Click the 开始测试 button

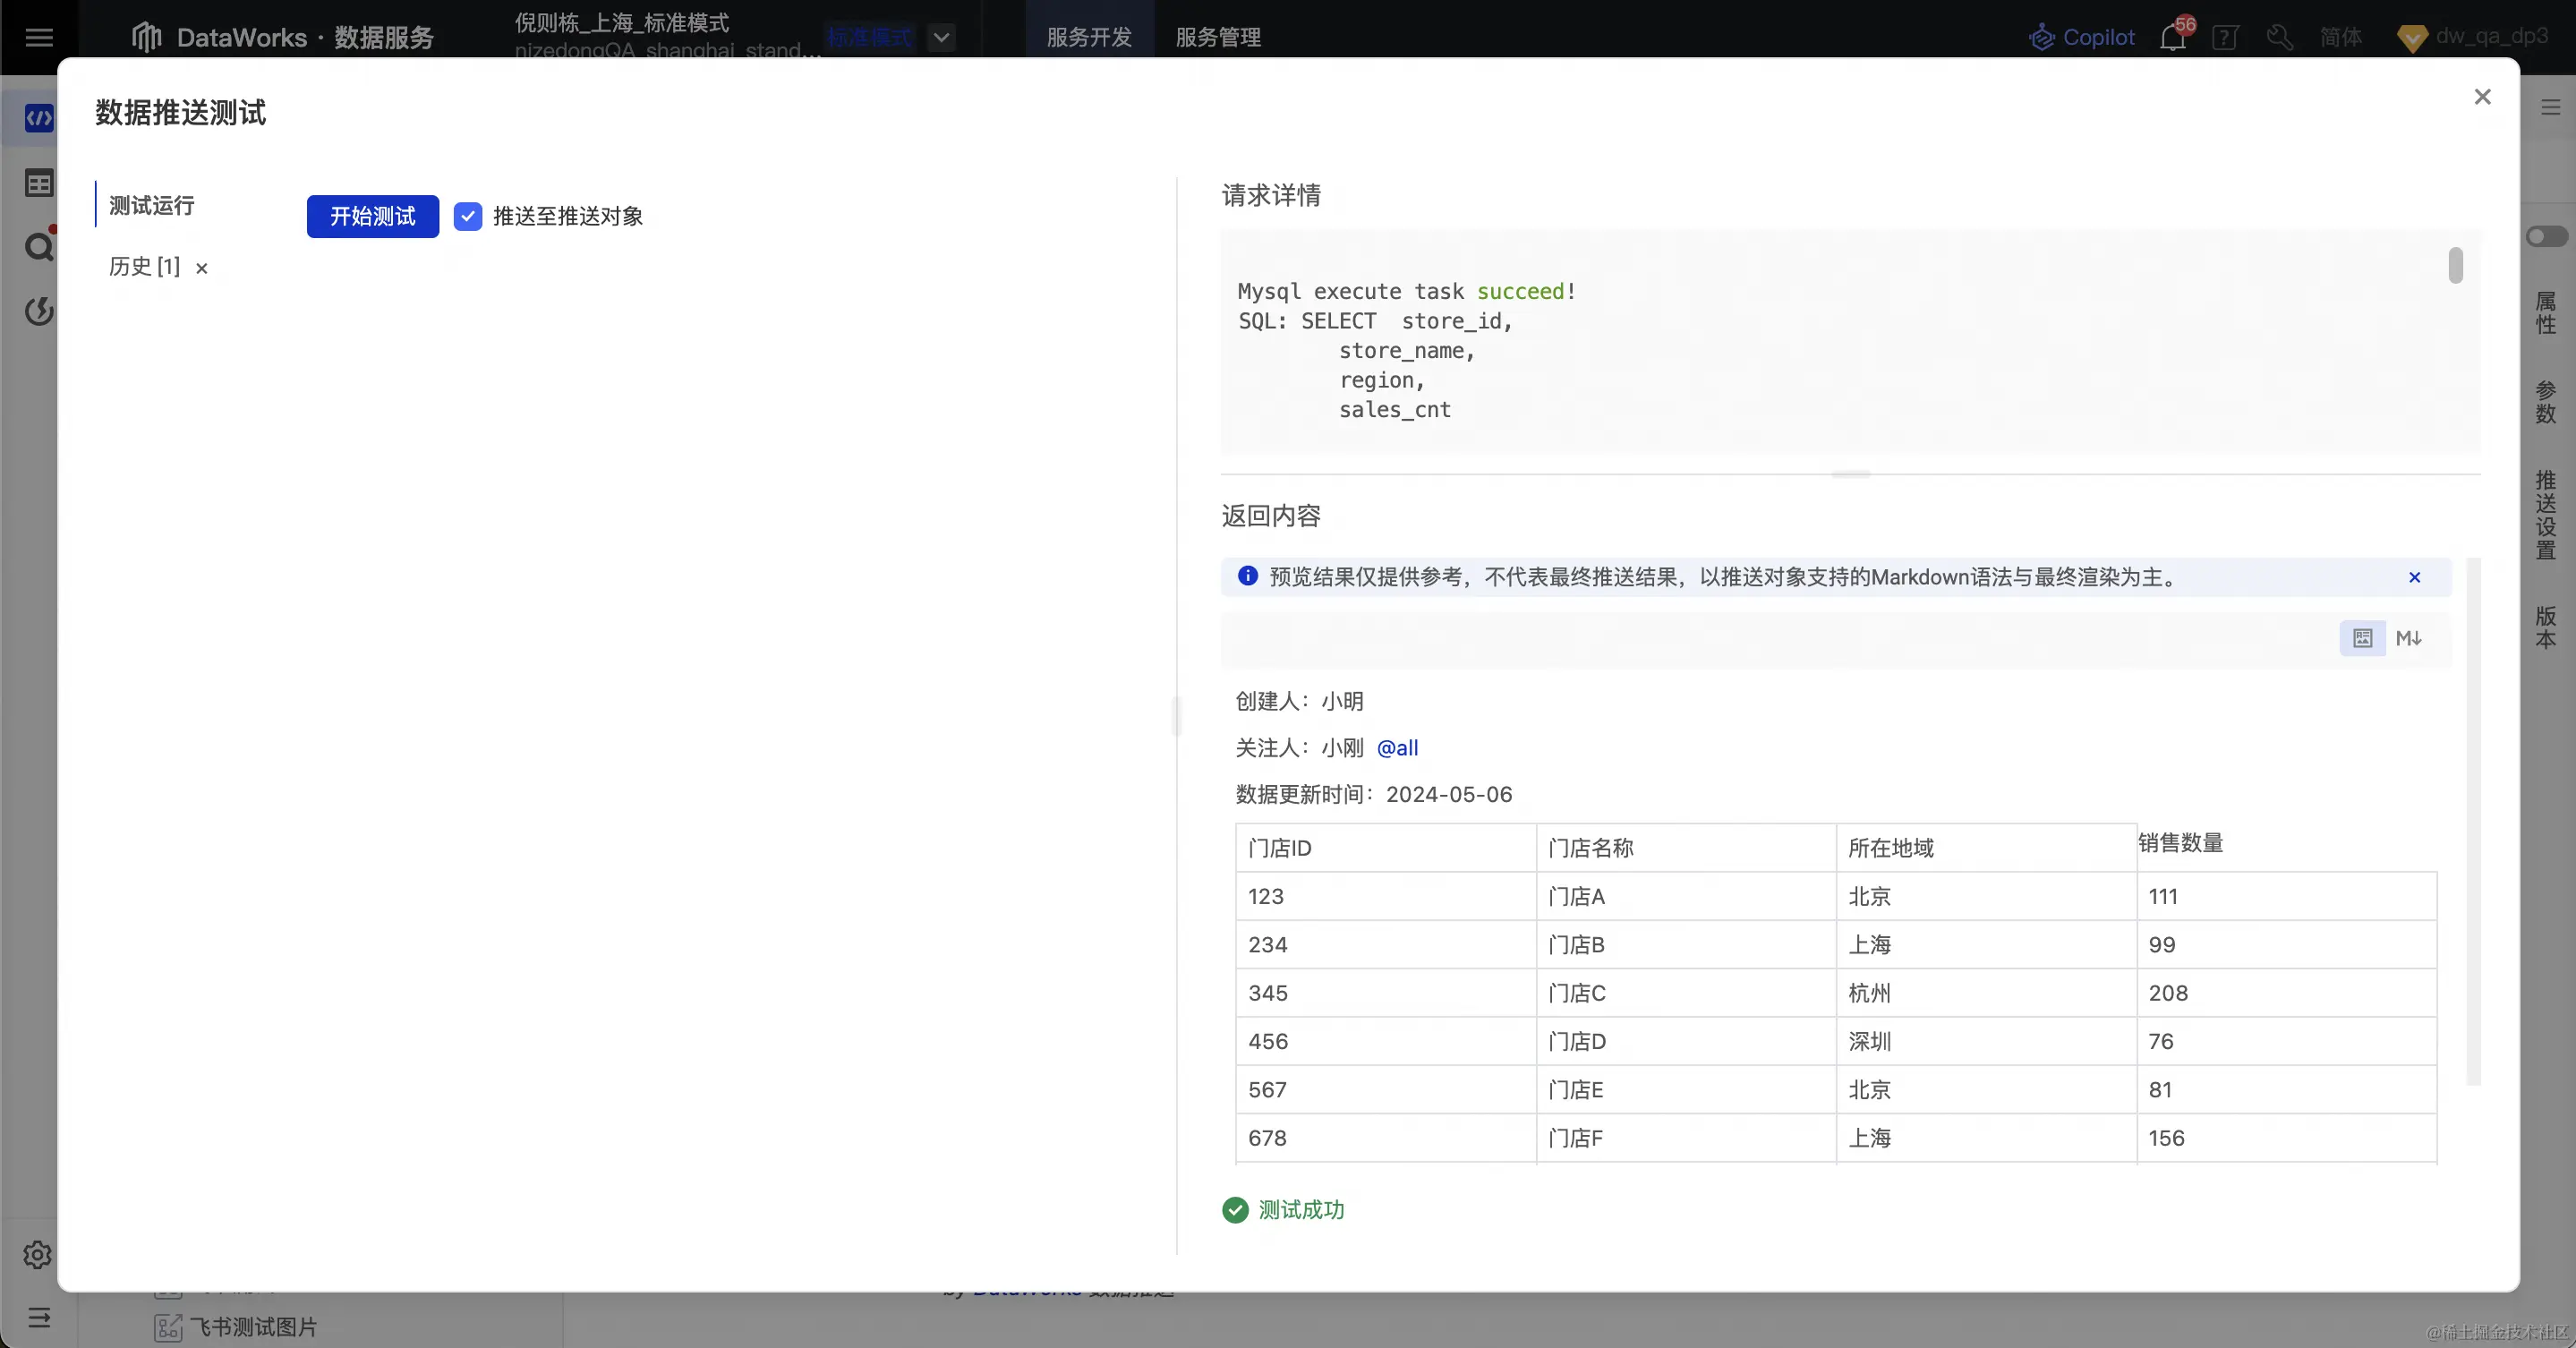tap(372, 216)
